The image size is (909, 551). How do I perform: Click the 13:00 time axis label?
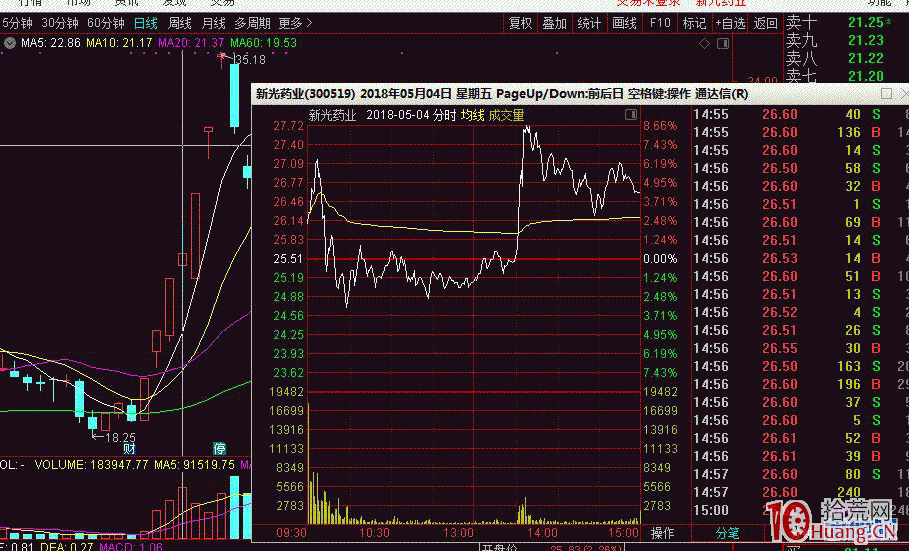(x=459, y=533)
